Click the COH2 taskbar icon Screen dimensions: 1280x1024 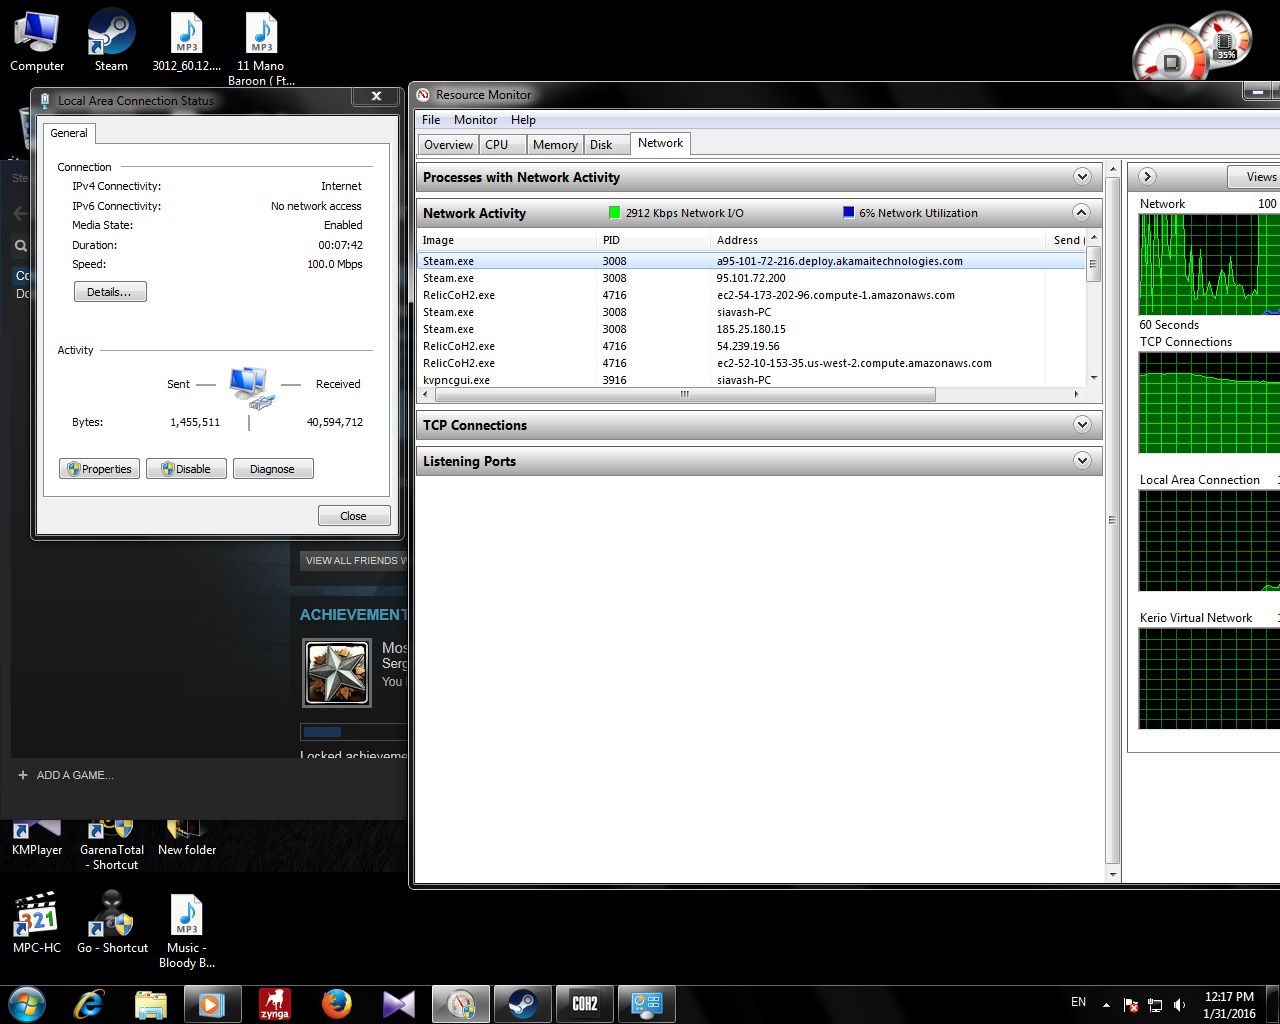click(585, 1003)
